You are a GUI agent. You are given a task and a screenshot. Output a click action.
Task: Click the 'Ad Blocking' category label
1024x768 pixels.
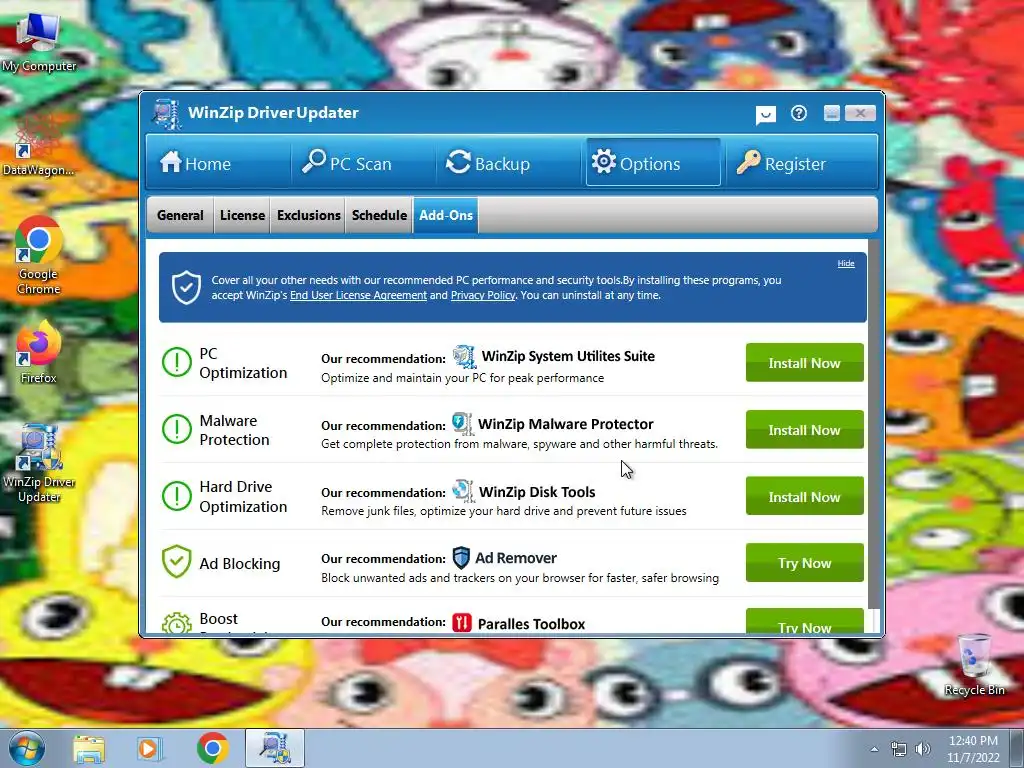pyautogui.click(x=240, y=564)
